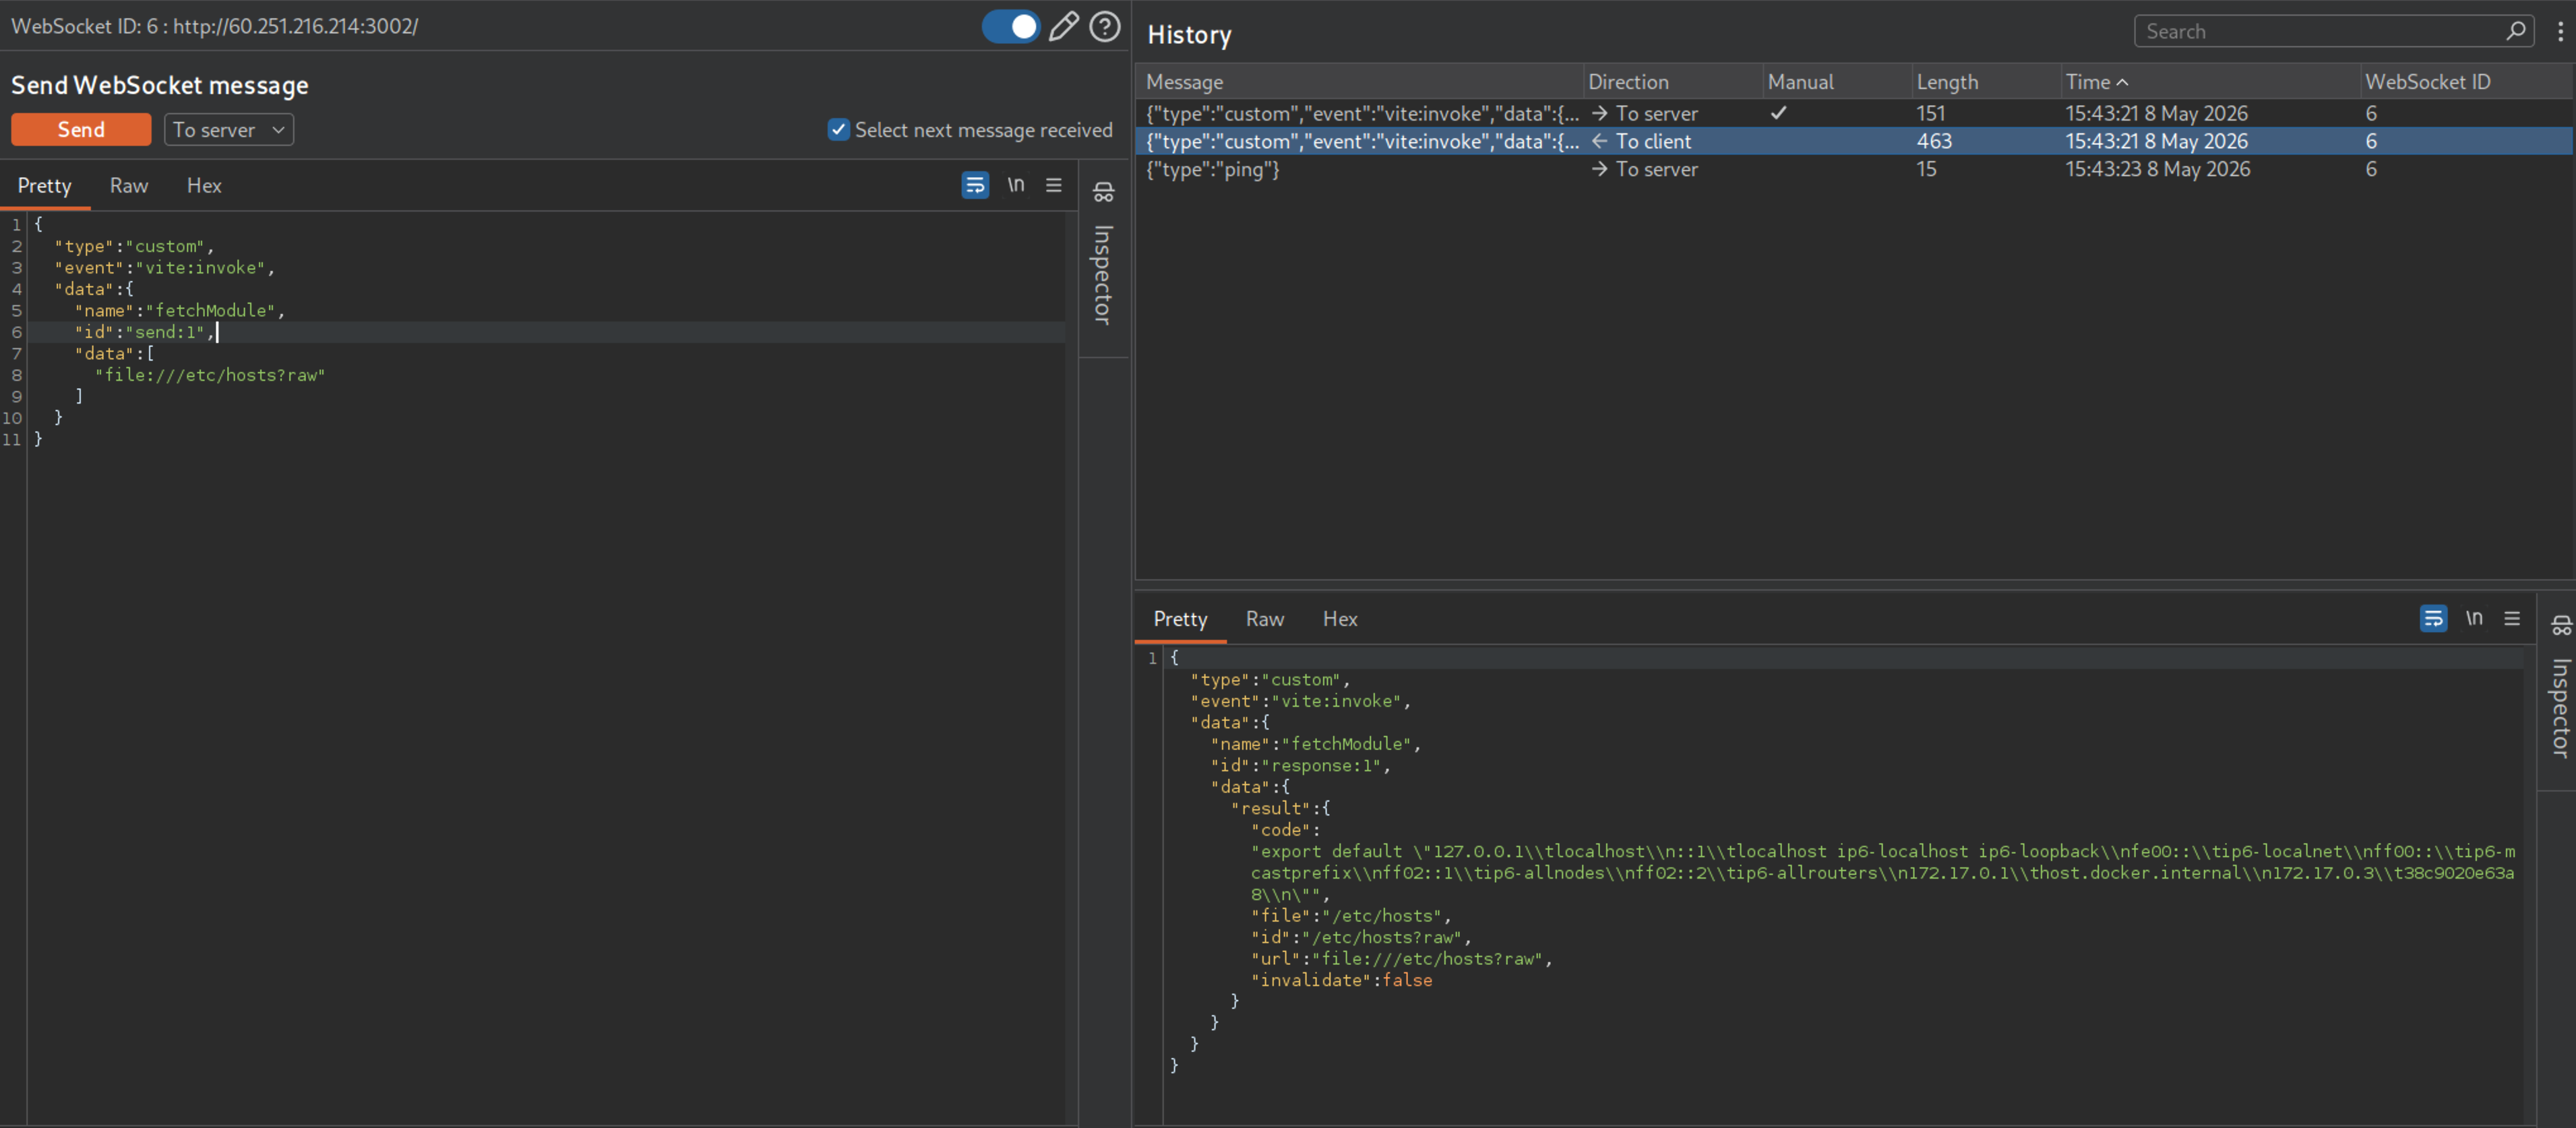Toggle word wrap in history response viewer
2576x1128 pixels.
click(2433, 618)
